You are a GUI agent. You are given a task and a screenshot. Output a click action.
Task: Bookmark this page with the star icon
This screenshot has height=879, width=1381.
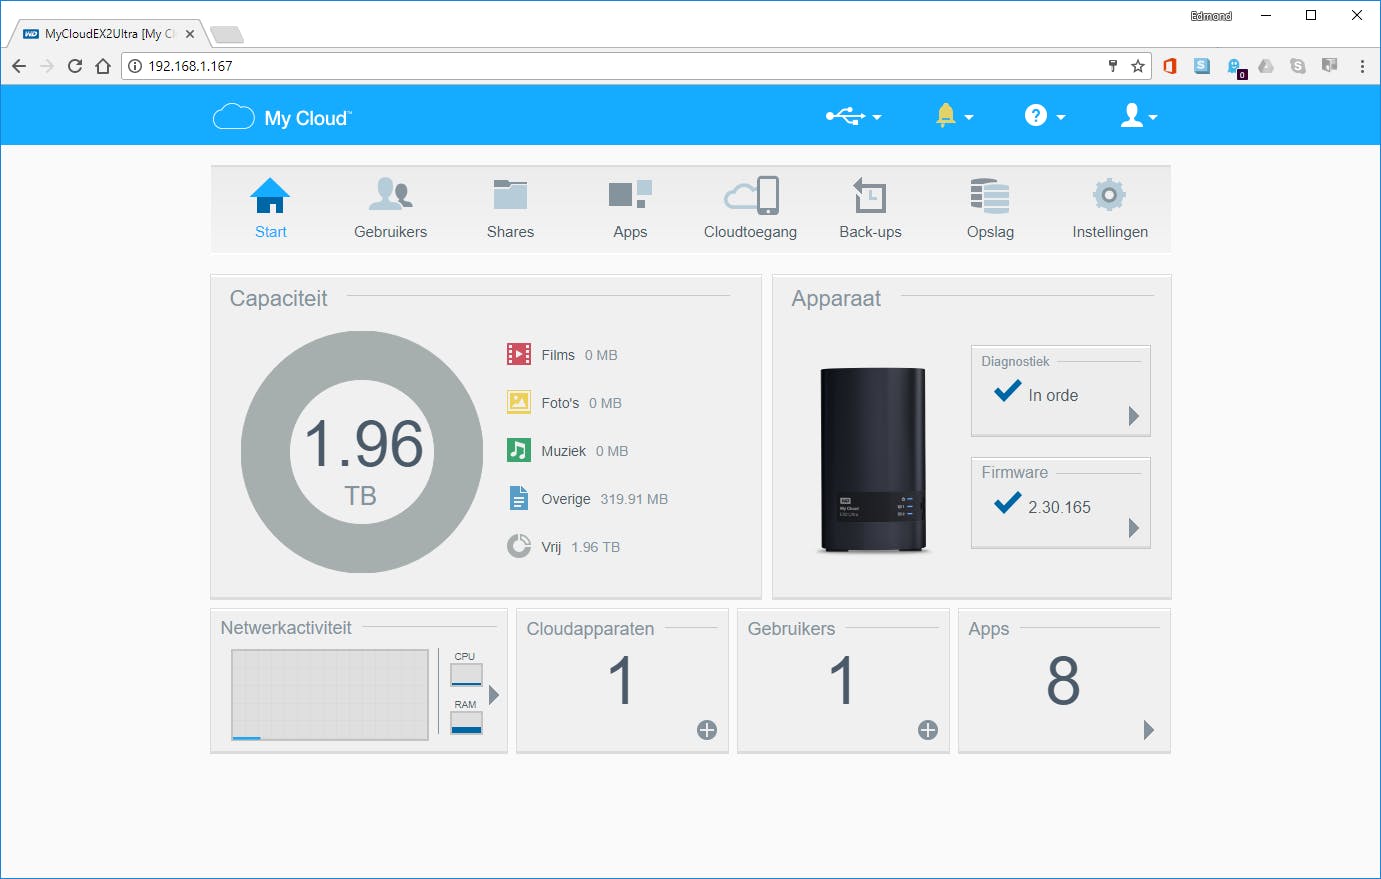(1138, 66)
